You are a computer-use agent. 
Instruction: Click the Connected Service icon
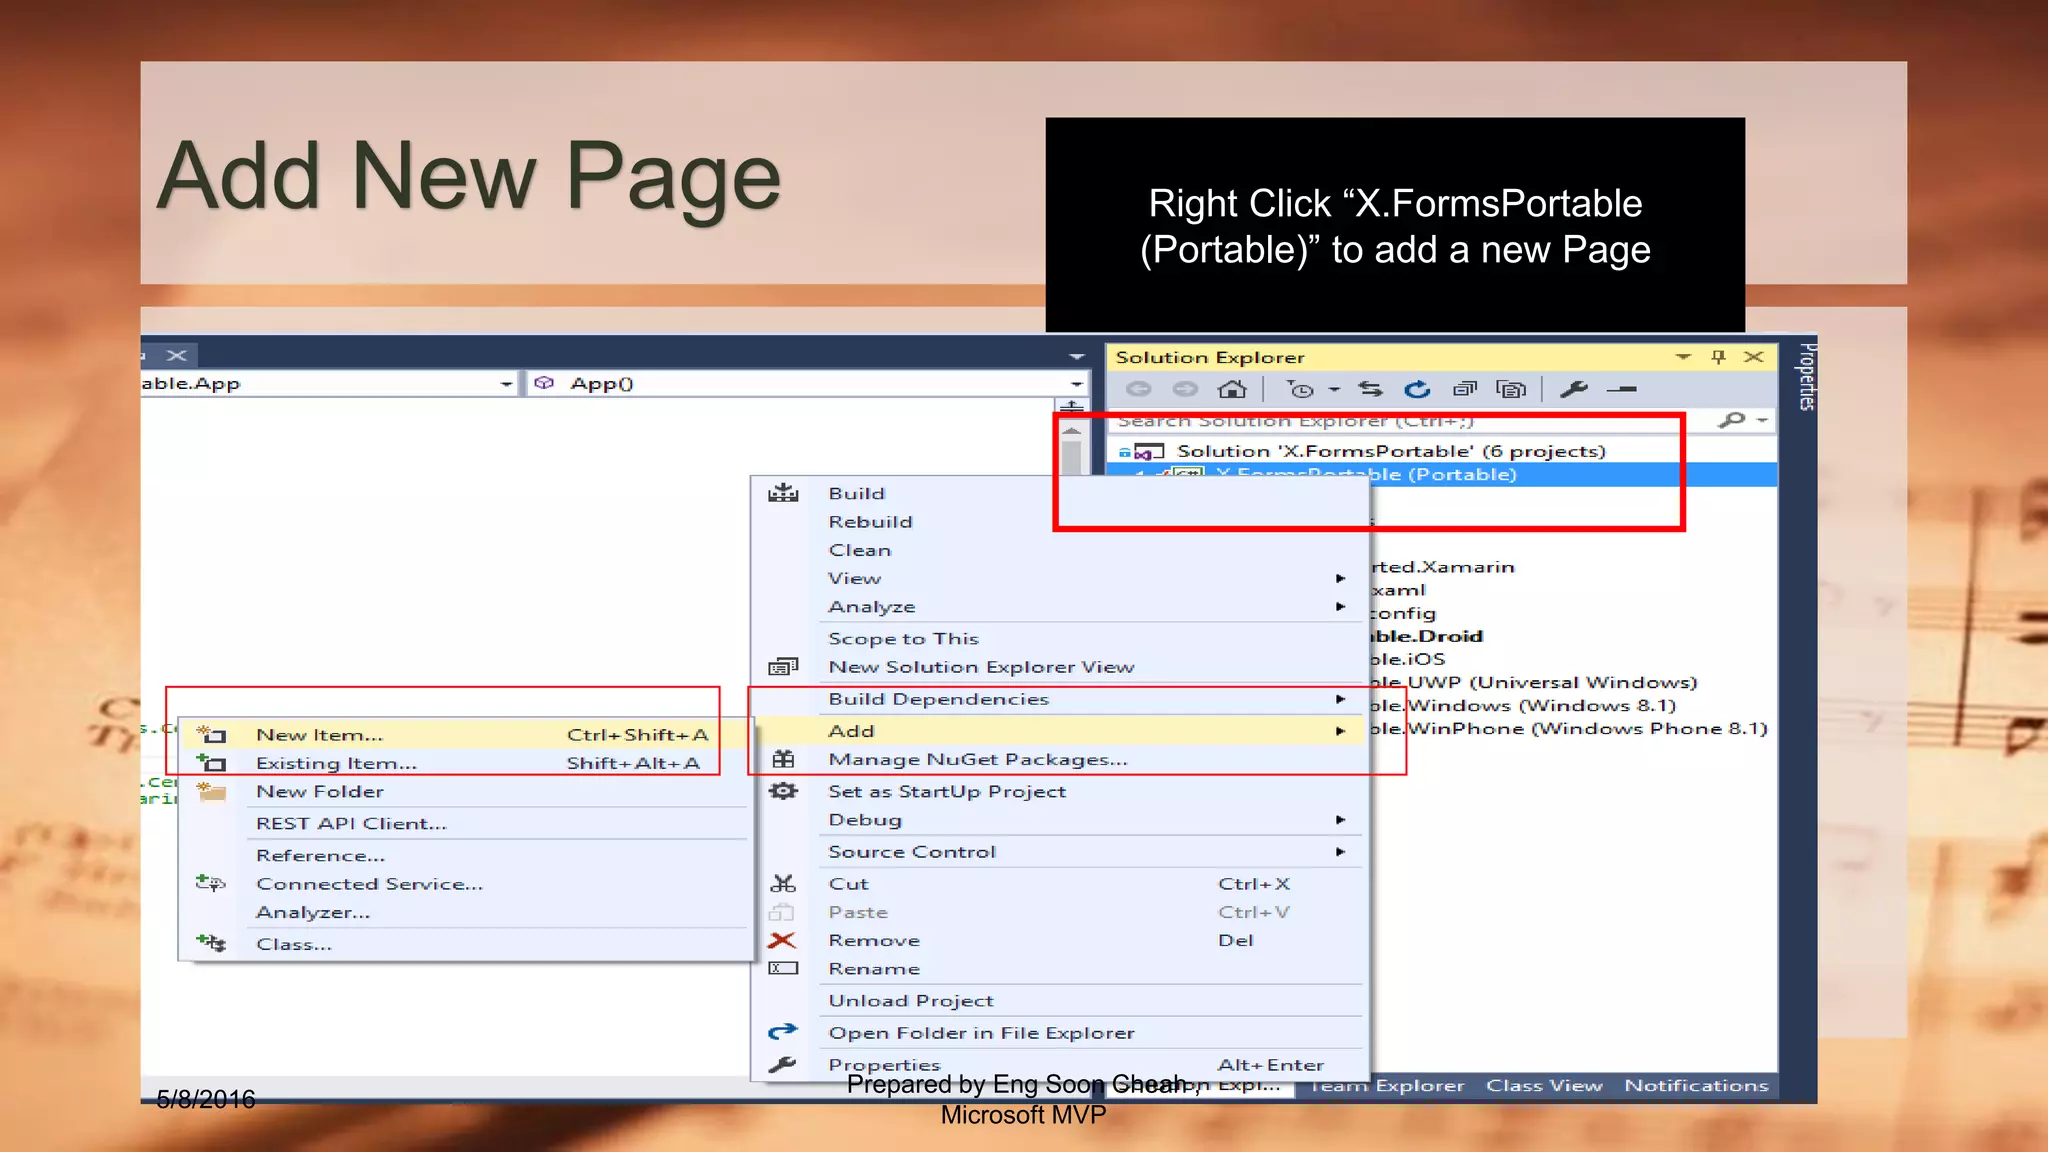210,883
